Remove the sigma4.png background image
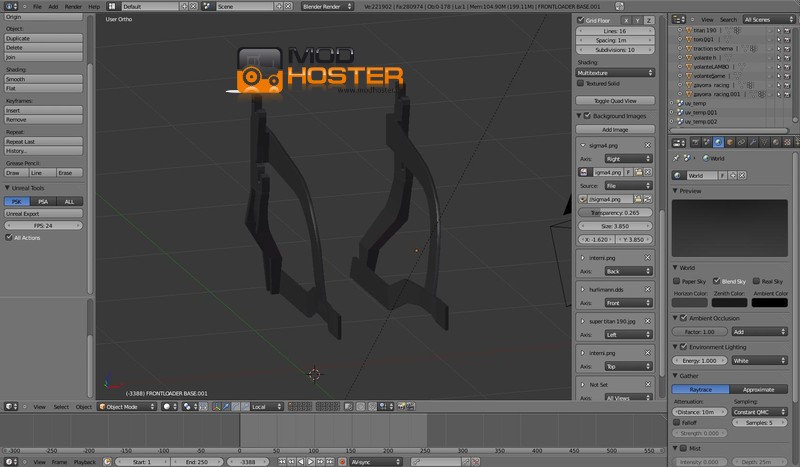The height and width of the screenshot is (467, 800). point(647,145)
